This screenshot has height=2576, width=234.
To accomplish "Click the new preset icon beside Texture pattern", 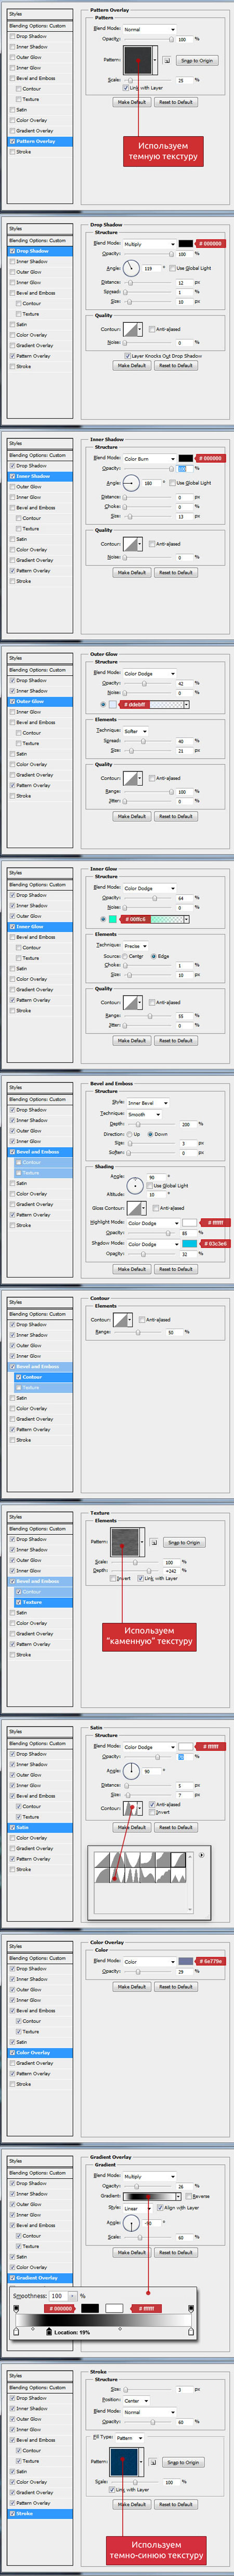I will pos(154,1543).
